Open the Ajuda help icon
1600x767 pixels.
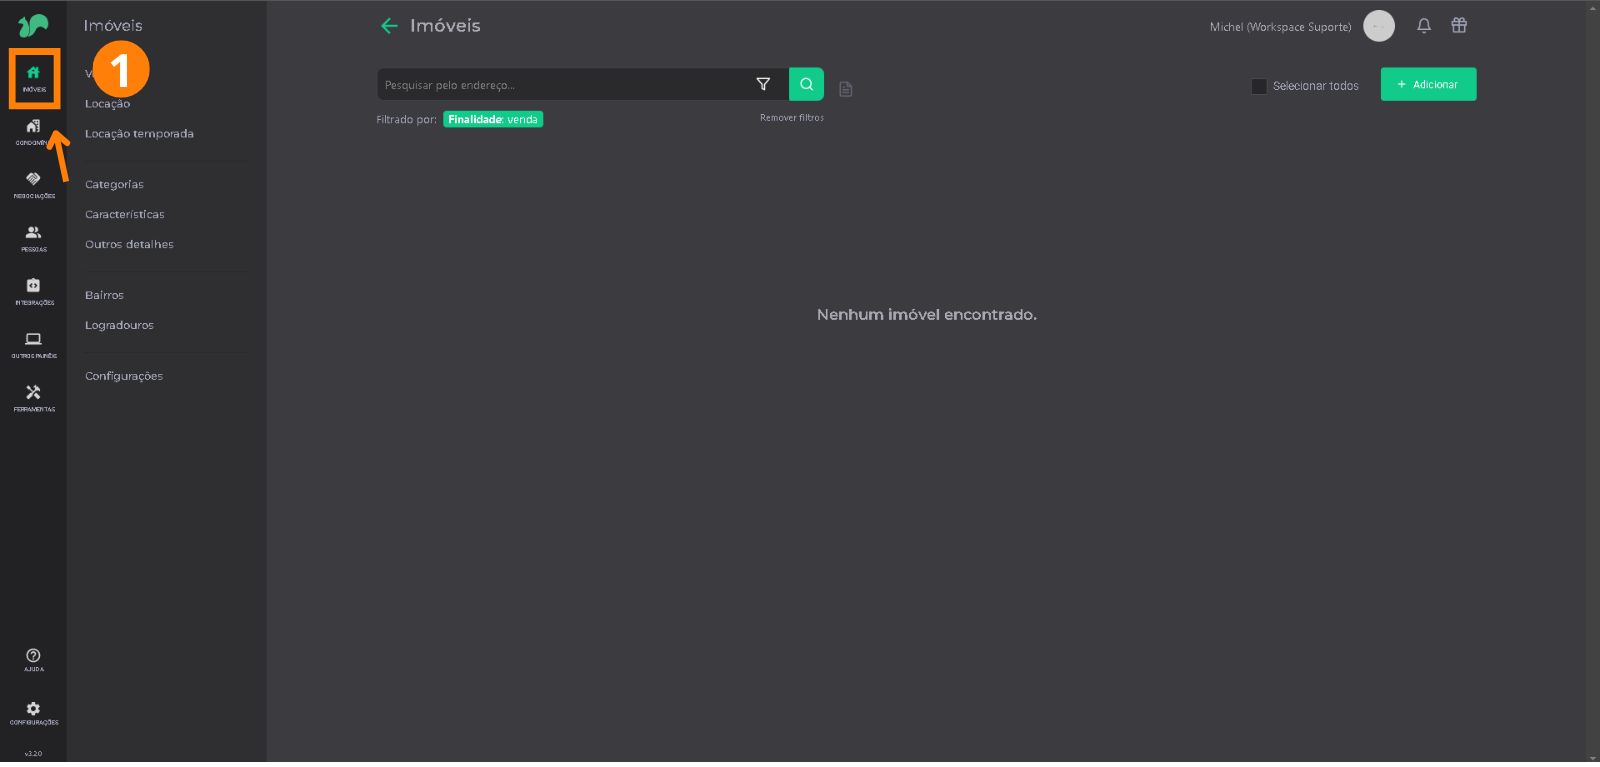tap(33, 660)
